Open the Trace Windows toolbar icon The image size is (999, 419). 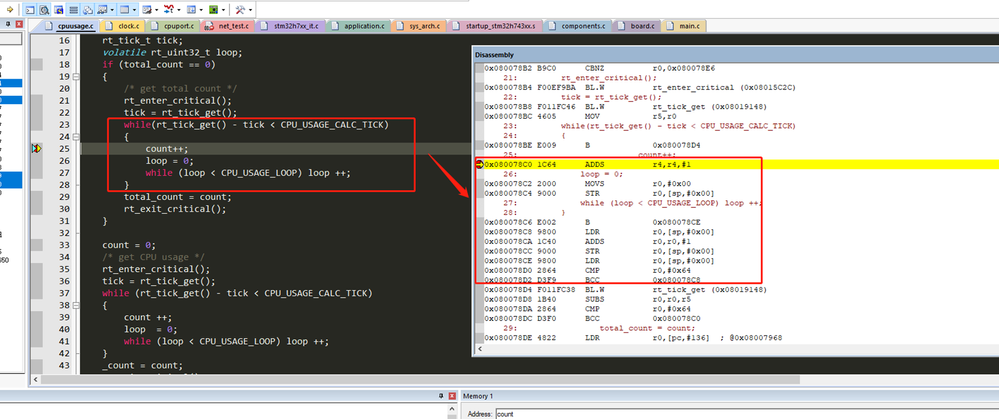[x=191, y=10]
